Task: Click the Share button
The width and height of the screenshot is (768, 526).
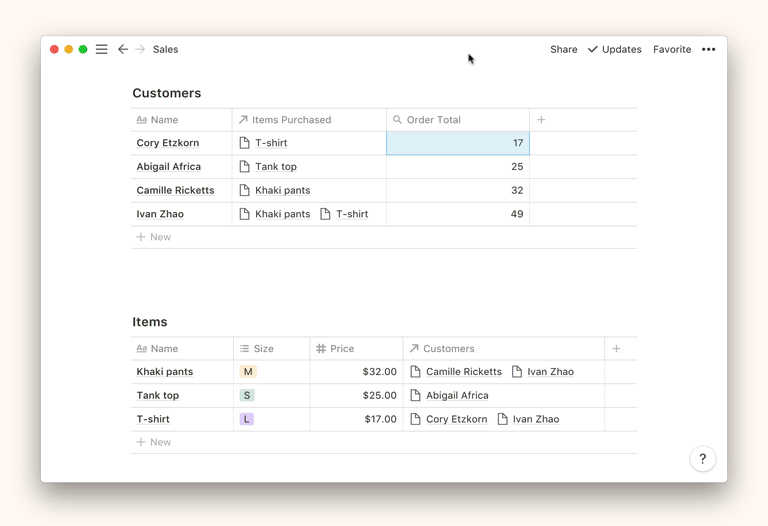Action: (x=563, y=49)
